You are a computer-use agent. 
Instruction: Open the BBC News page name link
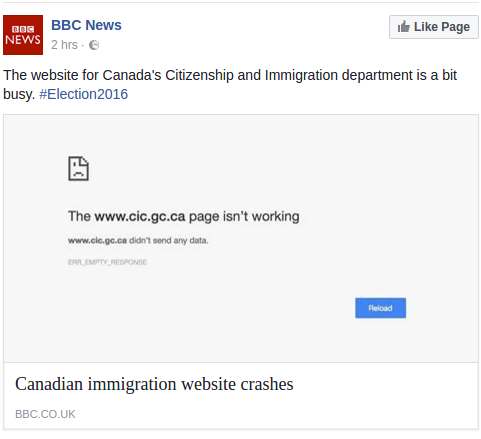click(x=86, y=25)
